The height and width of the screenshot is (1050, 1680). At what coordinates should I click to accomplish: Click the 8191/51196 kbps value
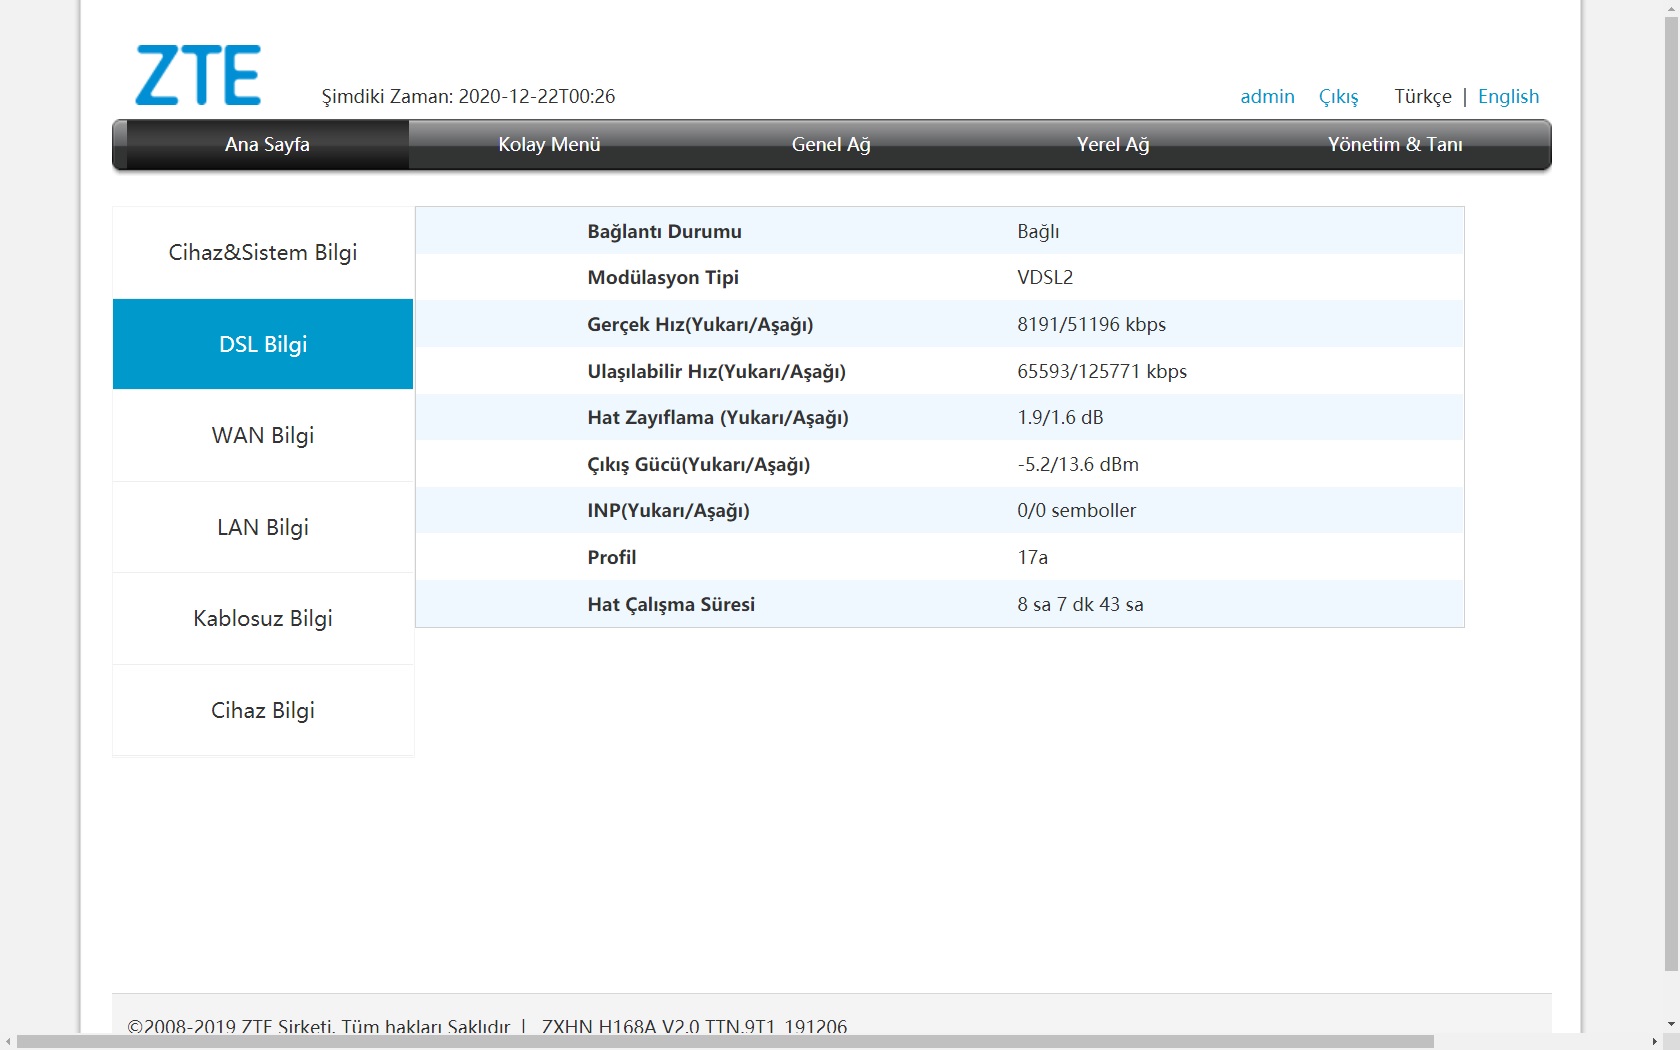1091,324
